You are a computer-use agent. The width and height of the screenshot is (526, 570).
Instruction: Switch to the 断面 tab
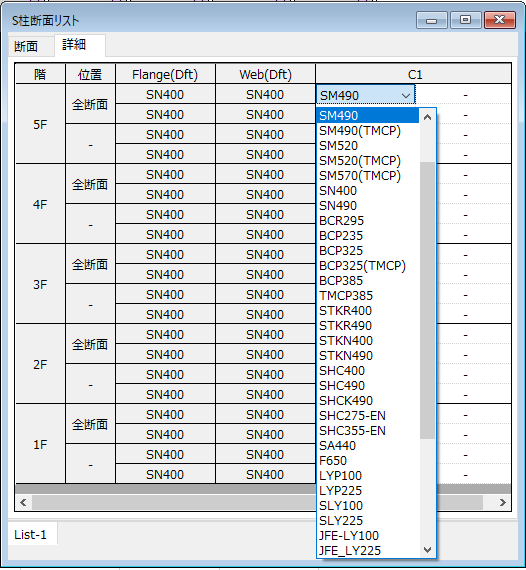coord(26,47)
